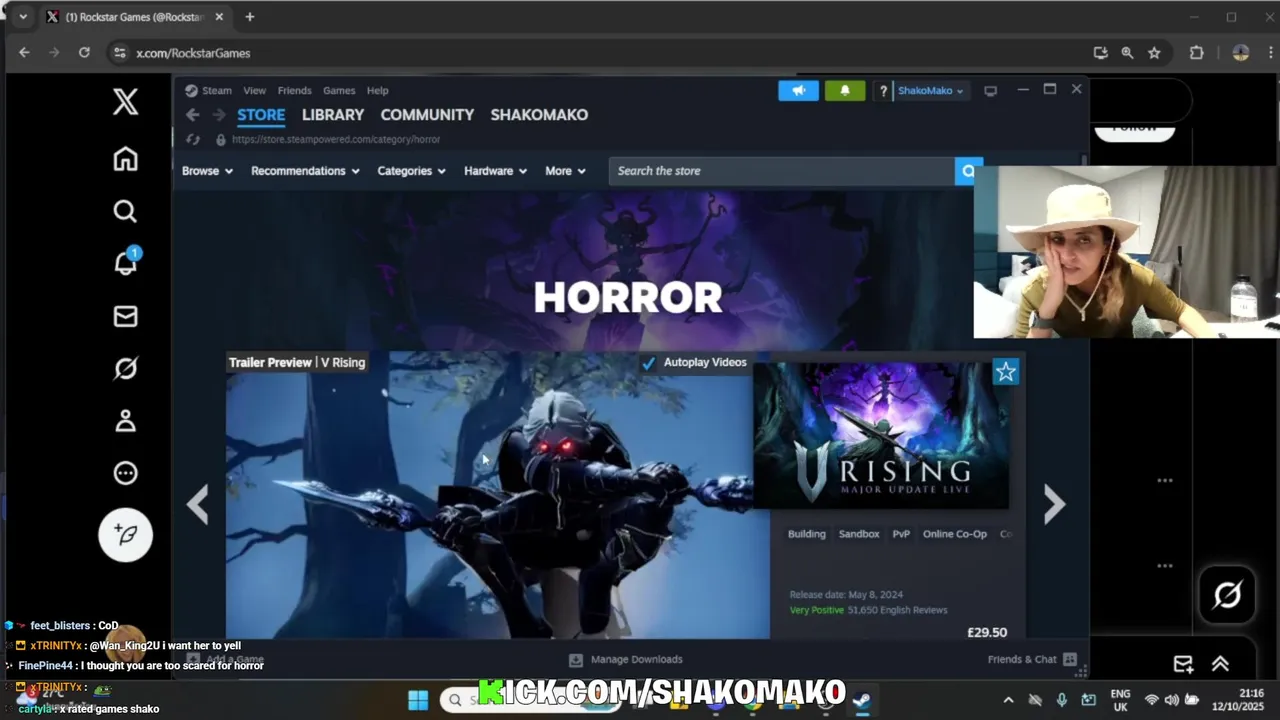Switch to the LIBRARY tab

click(x=333, y=115)
